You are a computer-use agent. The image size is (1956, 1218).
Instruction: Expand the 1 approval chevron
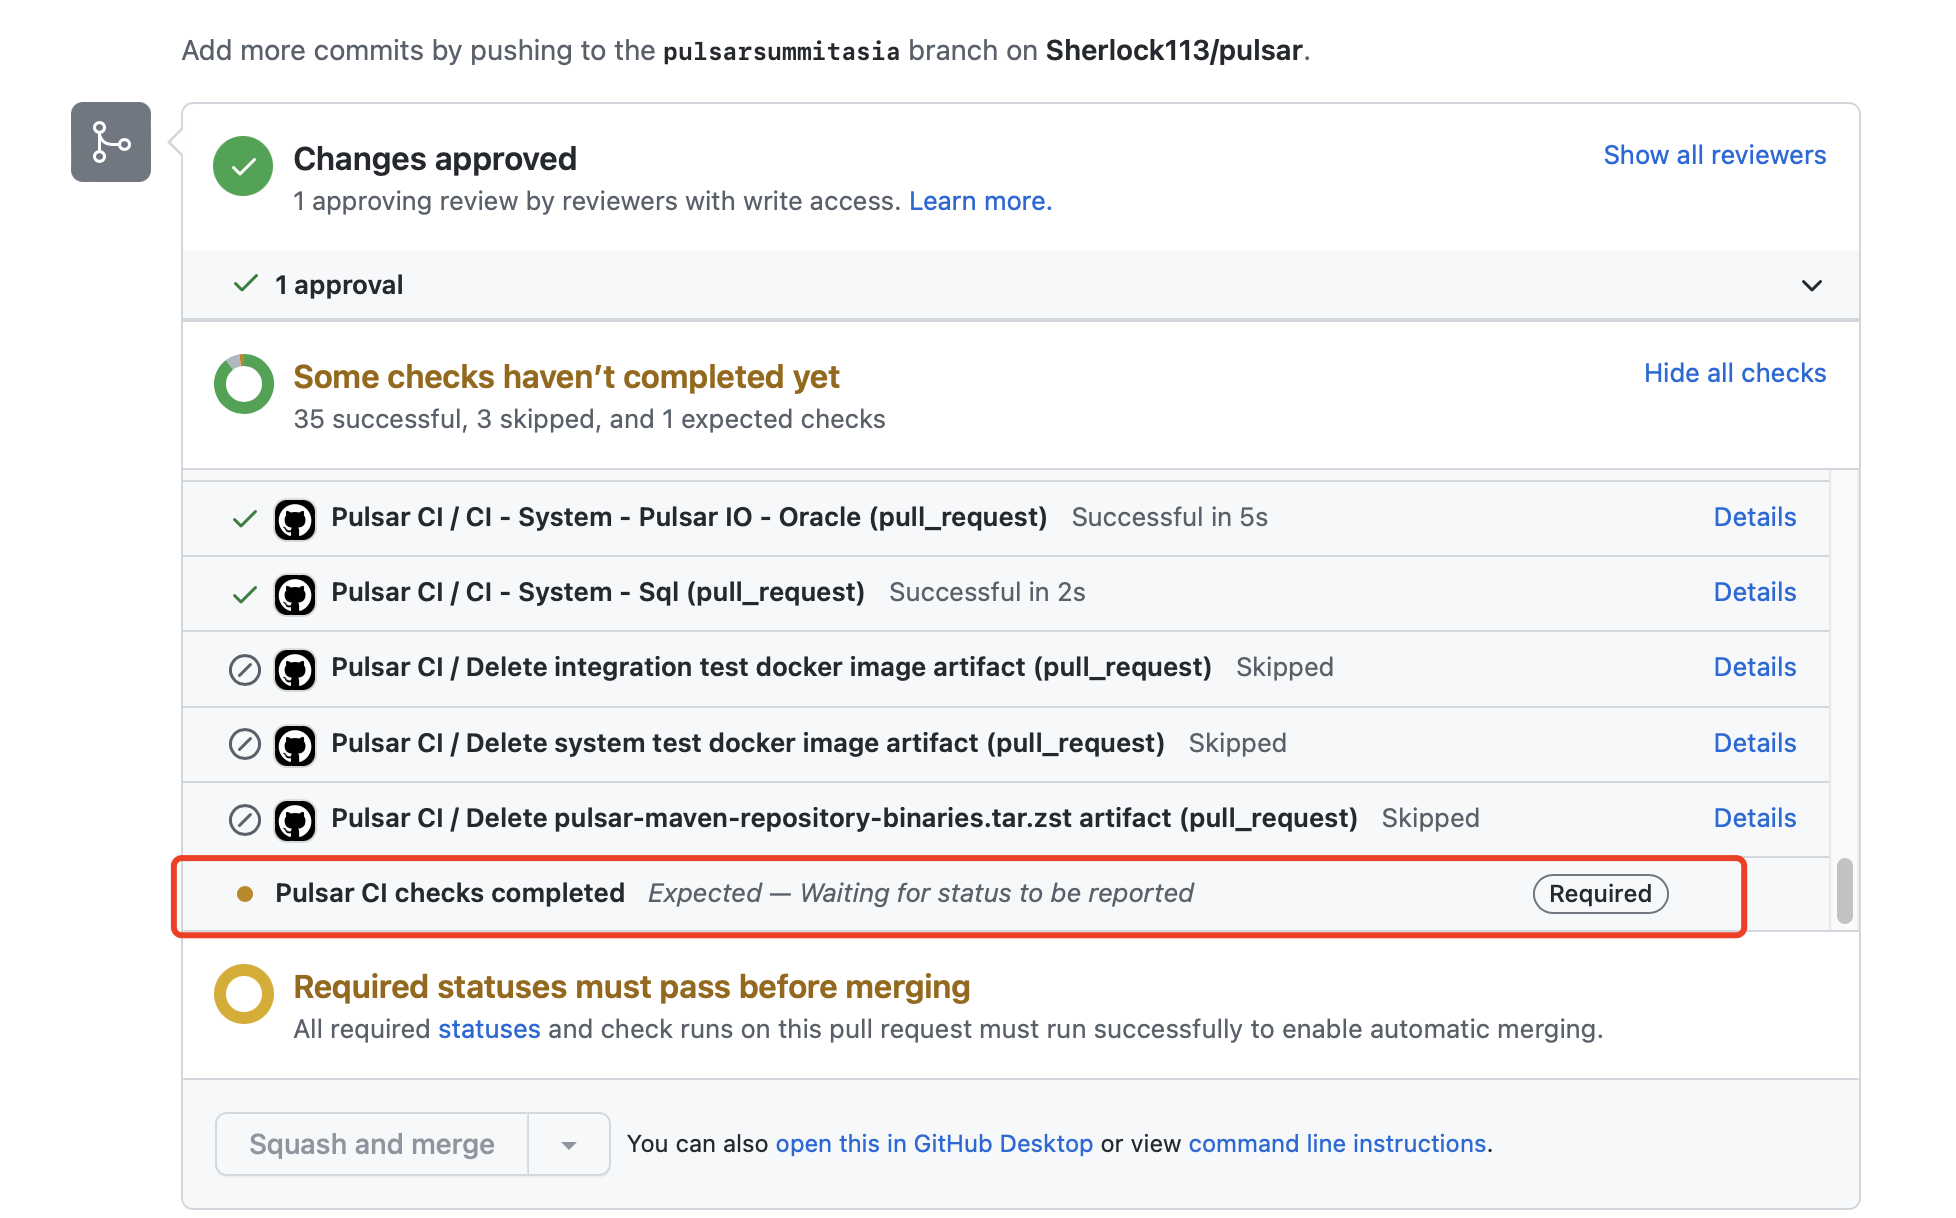coord(1811,286)
